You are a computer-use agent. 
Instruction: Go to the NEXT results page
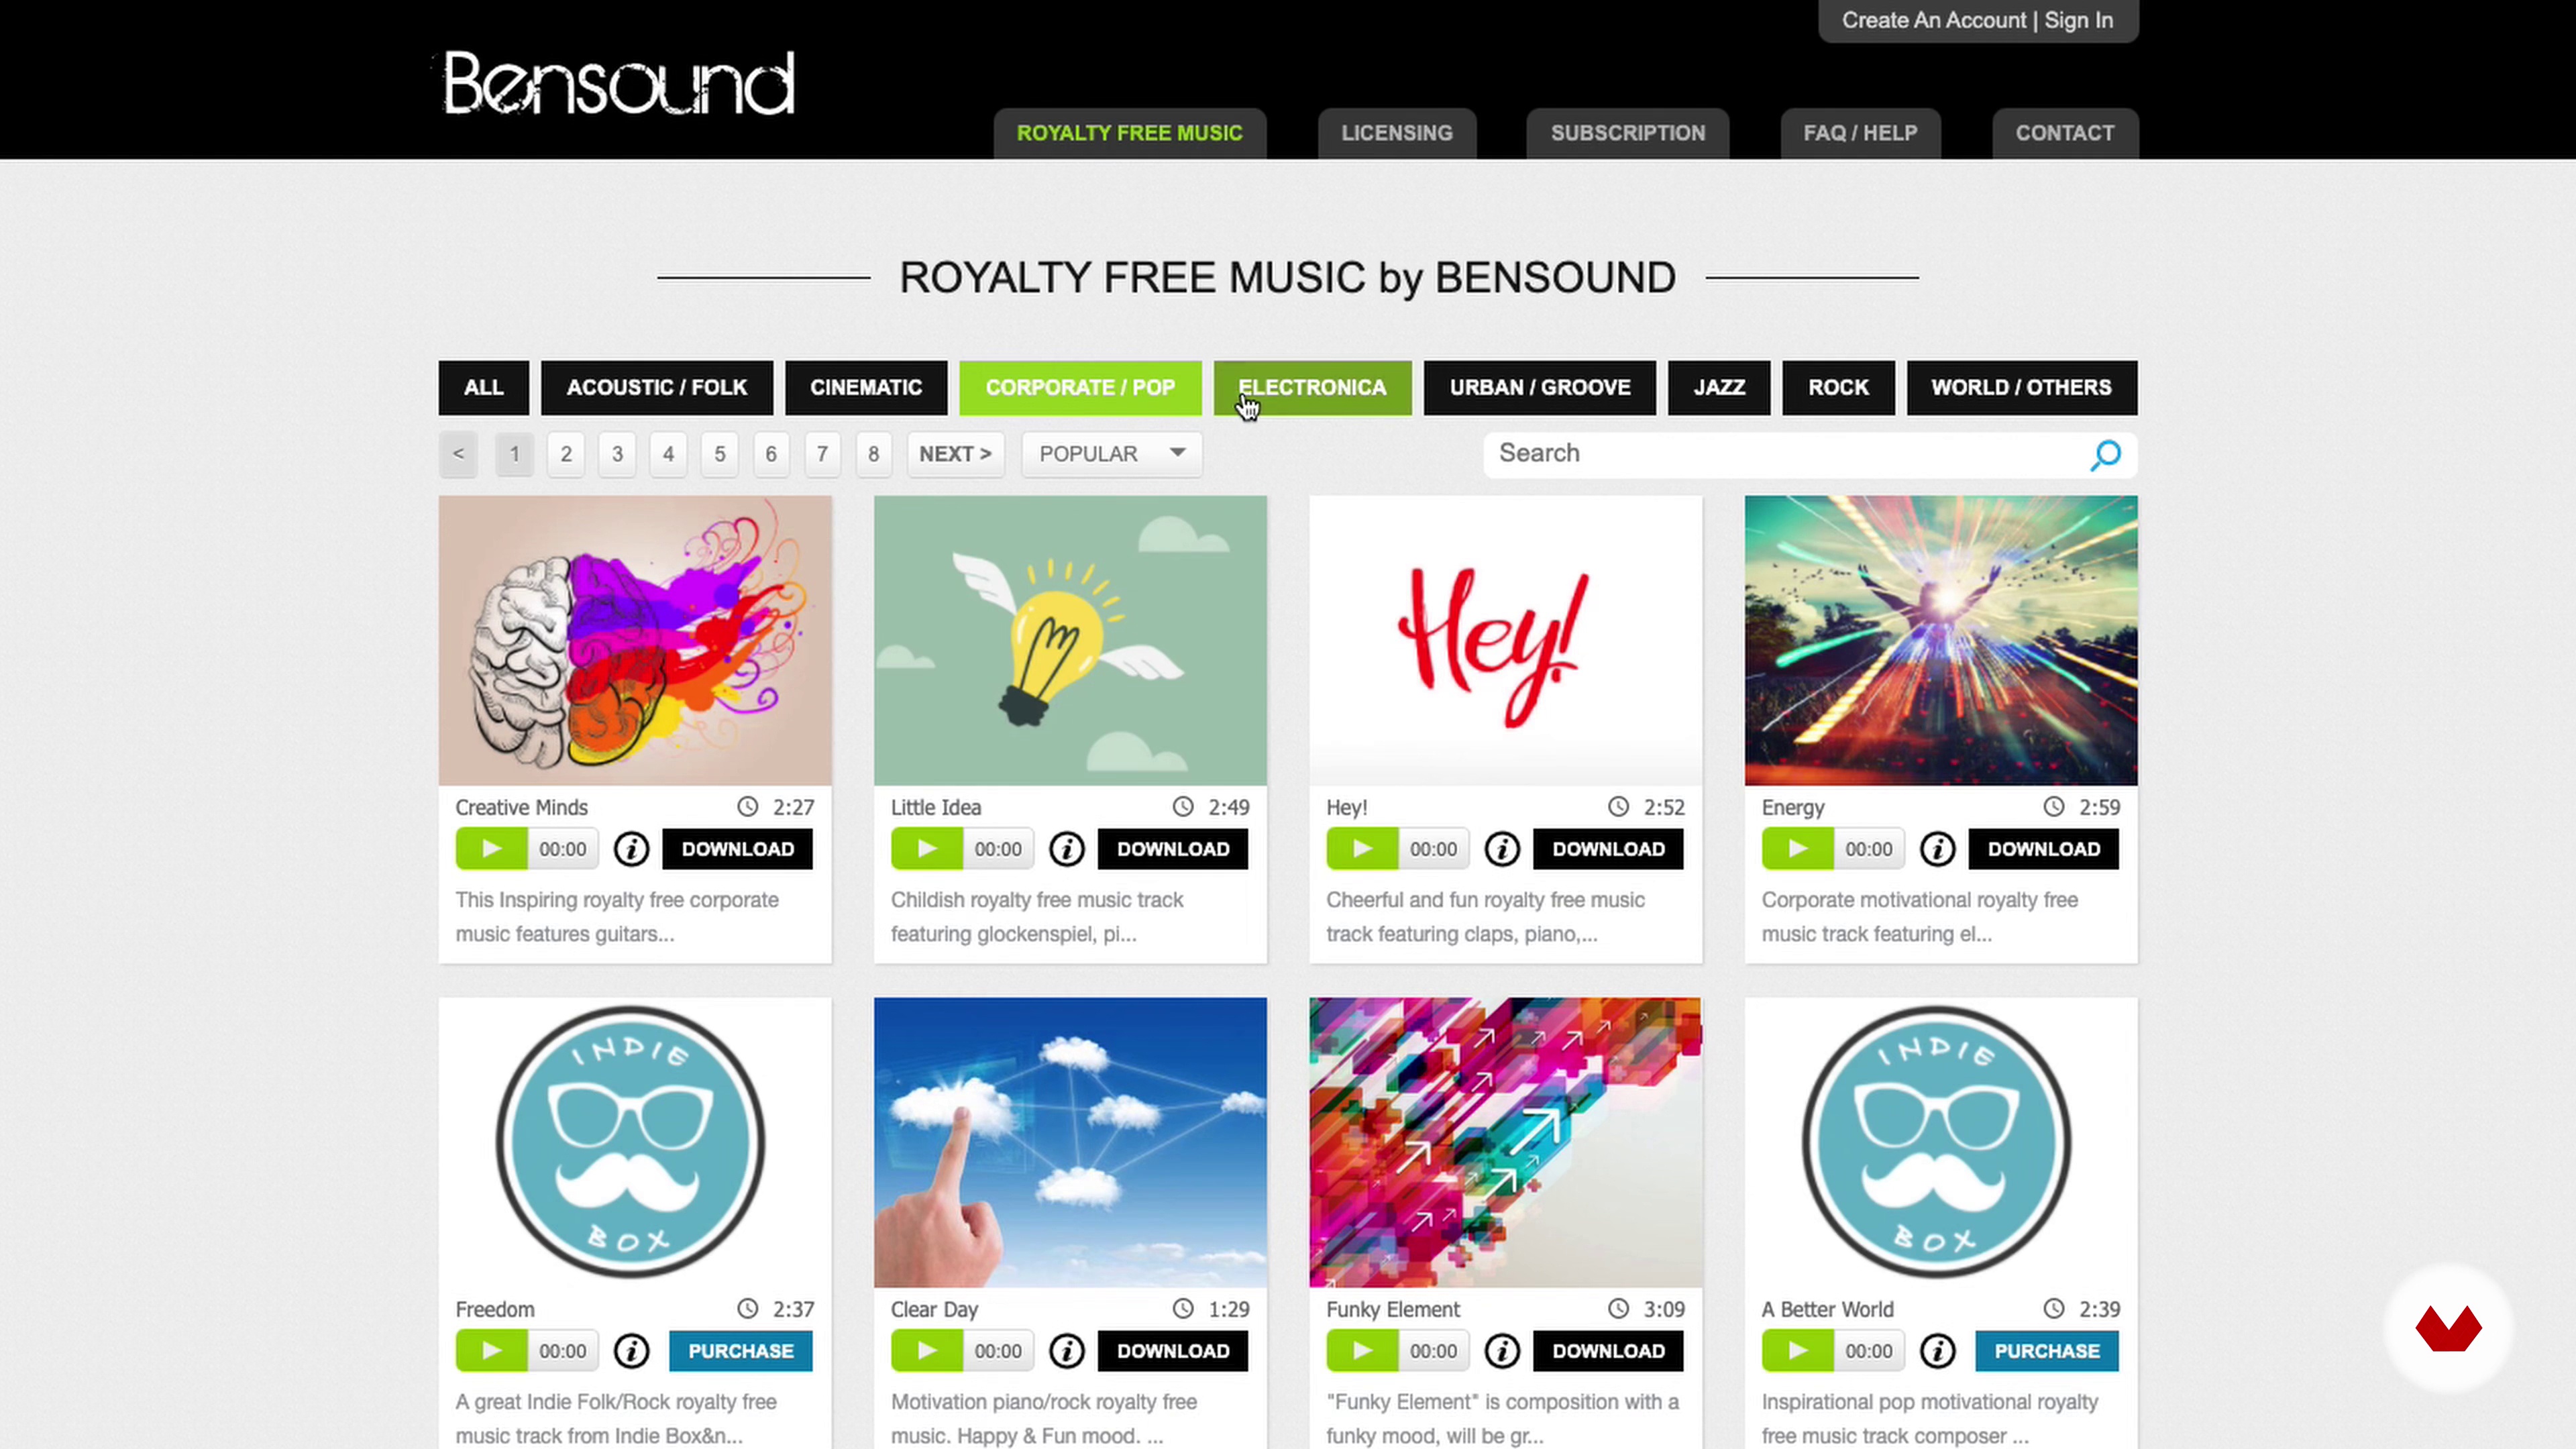pyautogui.click(x=955, y=454)
